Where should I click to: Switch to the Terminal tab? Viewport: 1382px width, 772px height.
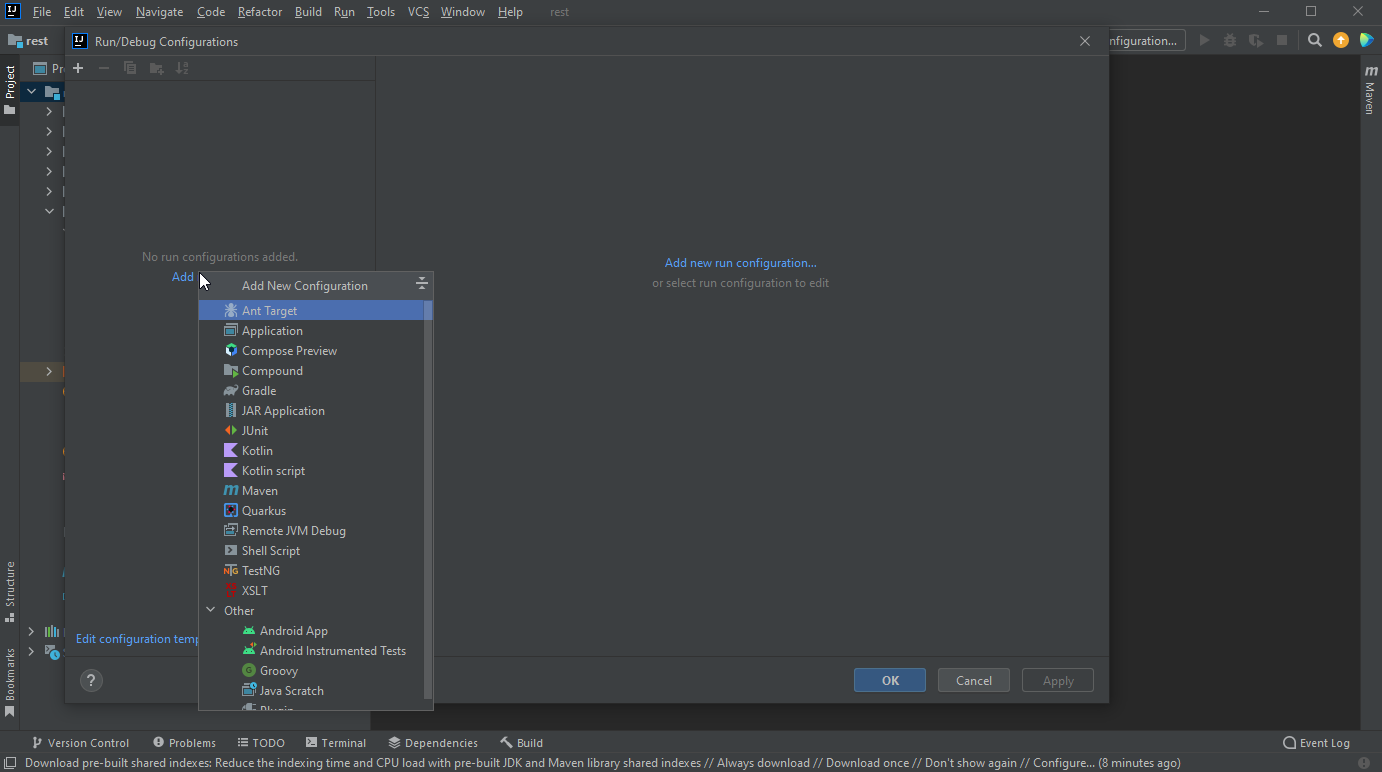tap(336, 742)
